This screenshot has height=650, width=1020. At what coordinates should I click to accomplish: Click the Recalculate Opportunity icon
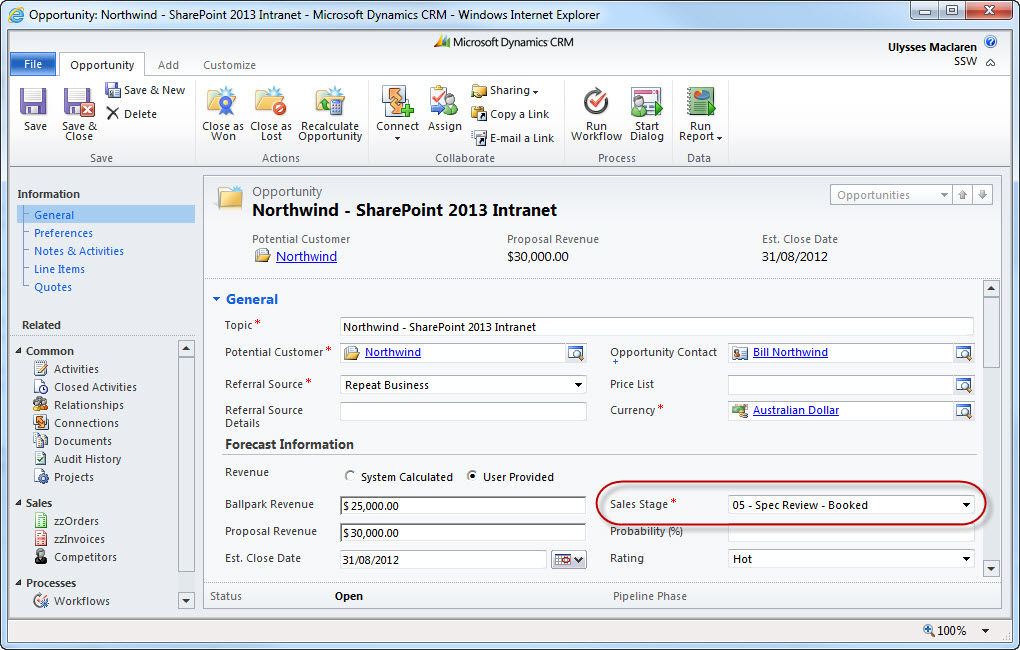[330, 103]
